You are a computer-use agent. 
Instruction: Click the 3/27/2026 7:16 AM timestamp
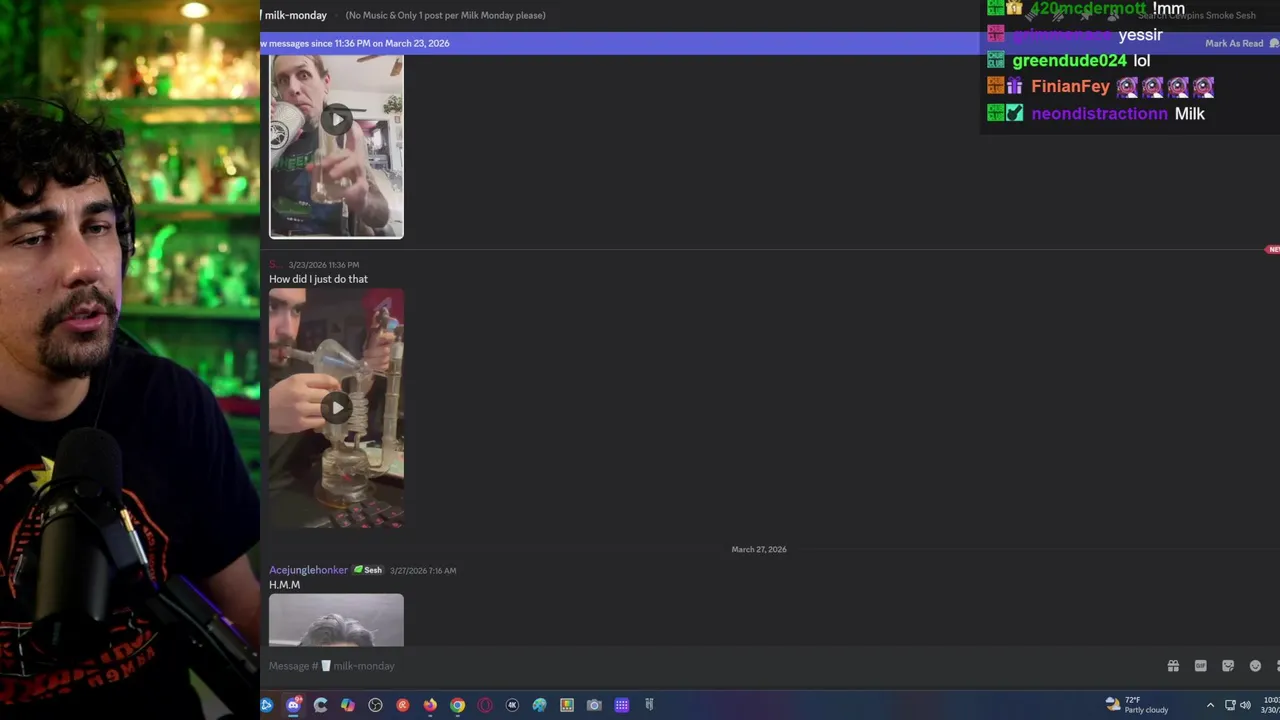click(x=423, y=570)
